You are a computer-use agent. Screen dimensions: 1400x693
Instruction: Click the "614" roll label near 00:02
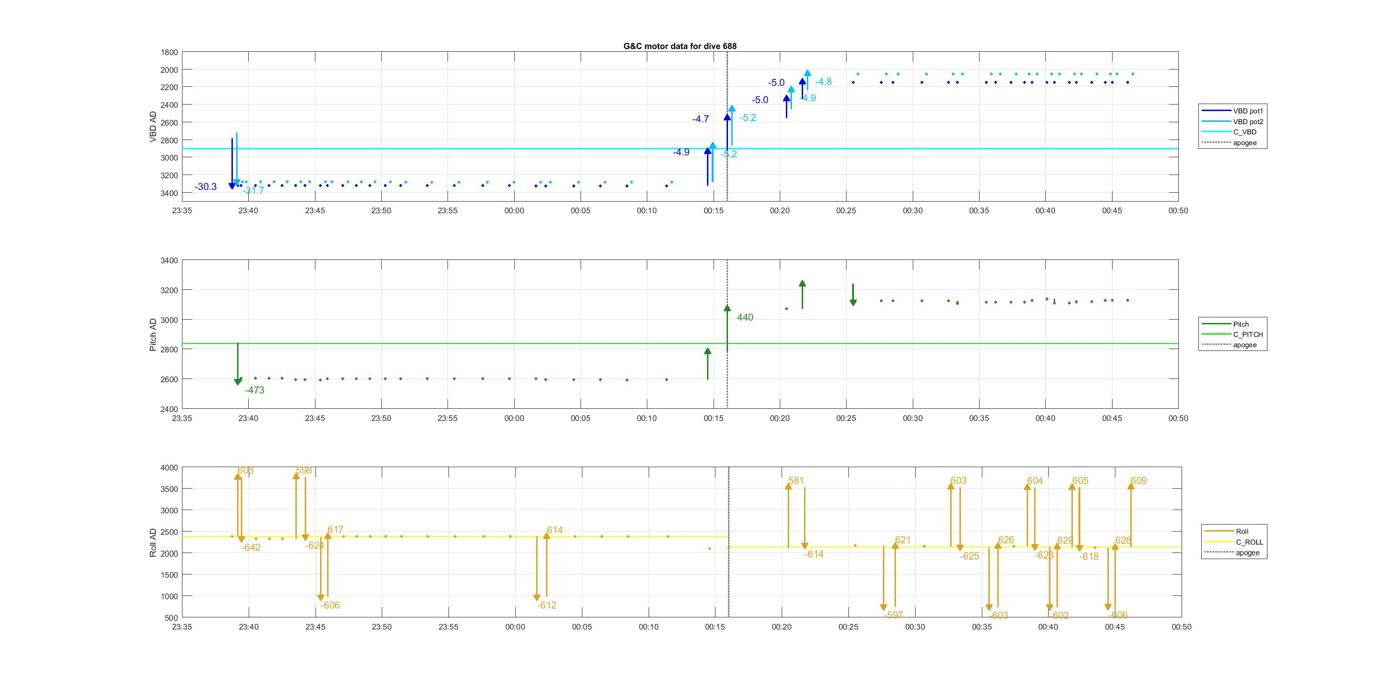(555, 530)
